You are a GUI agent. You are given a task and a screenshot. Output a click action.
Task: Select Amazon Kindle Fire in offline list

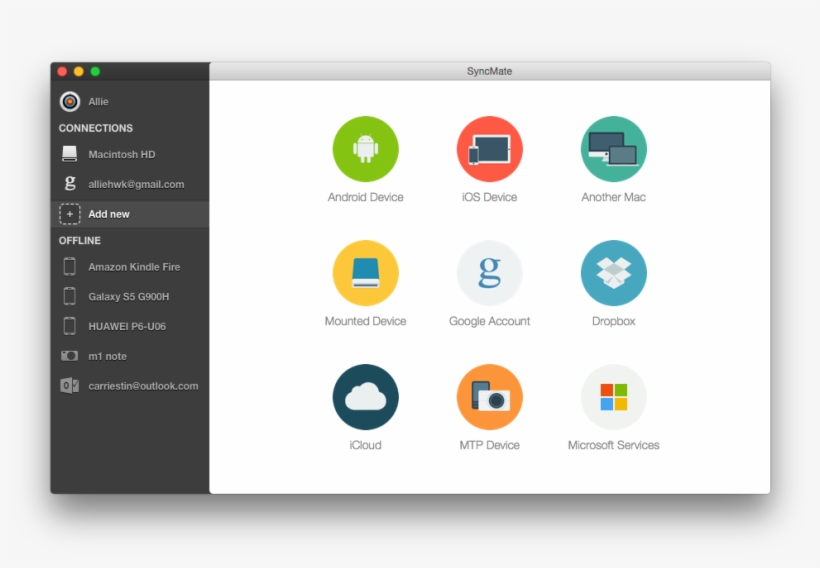pyautogui.click(x=130, y=267)
